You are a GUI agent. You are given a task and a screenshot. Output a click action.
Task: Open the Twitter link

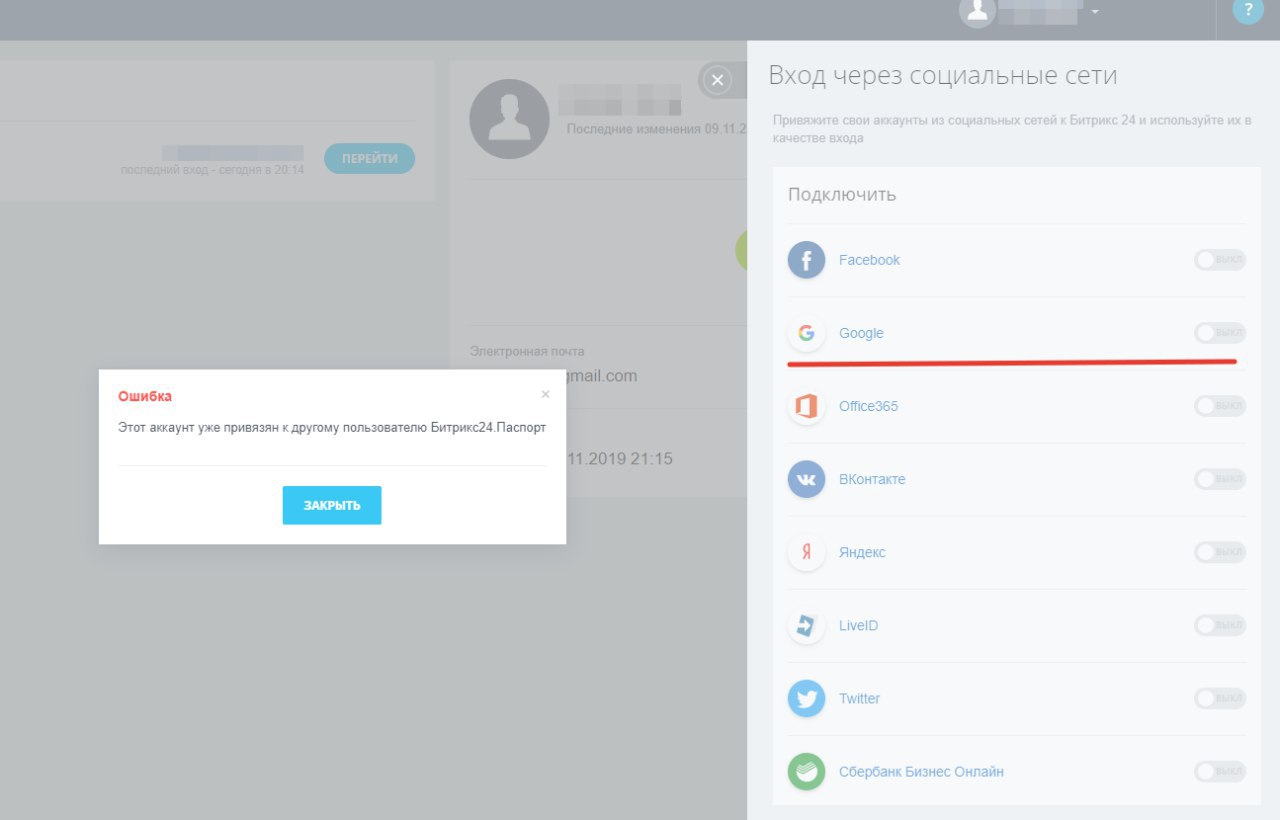click(x=859, y=698)
